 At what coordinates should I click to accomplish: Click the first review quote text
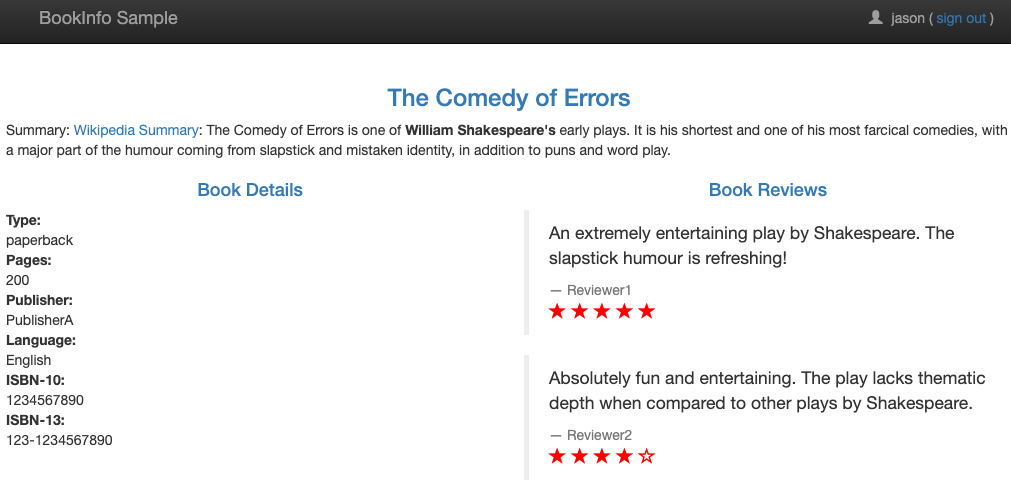[752, 246]
